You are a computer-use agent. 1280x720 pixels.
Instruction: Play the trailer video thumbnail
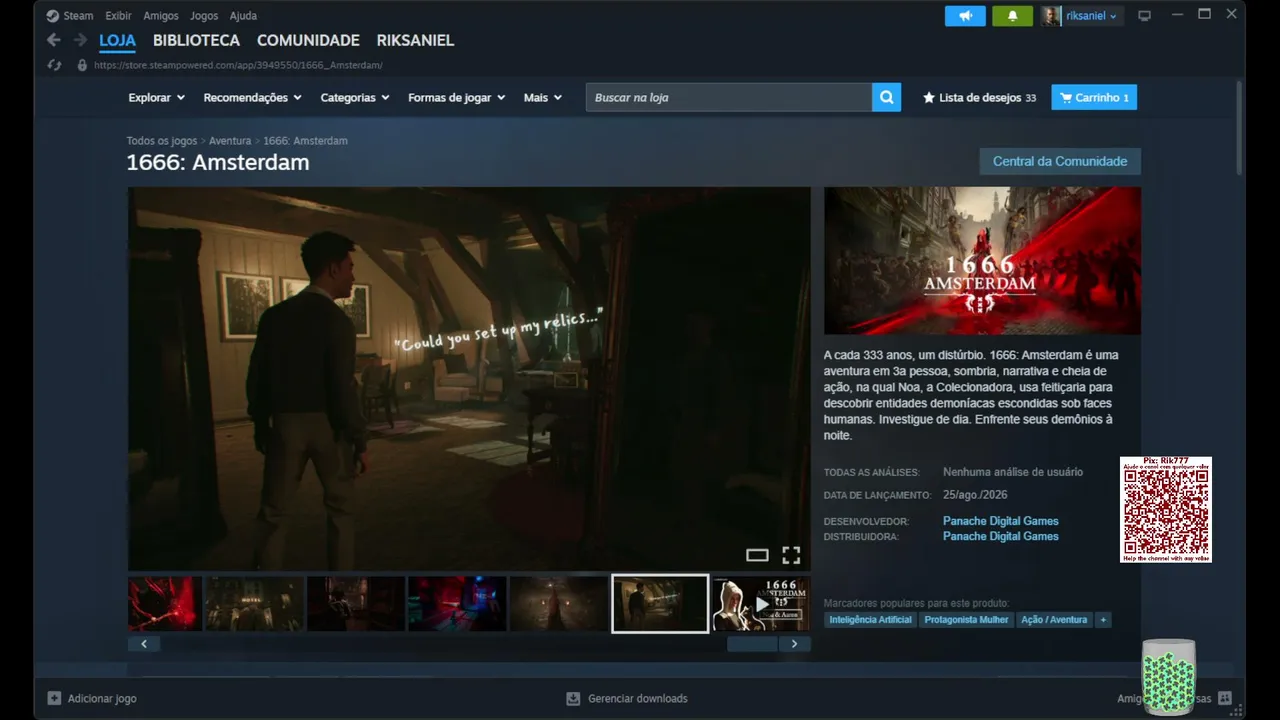[x=761, y=604]
